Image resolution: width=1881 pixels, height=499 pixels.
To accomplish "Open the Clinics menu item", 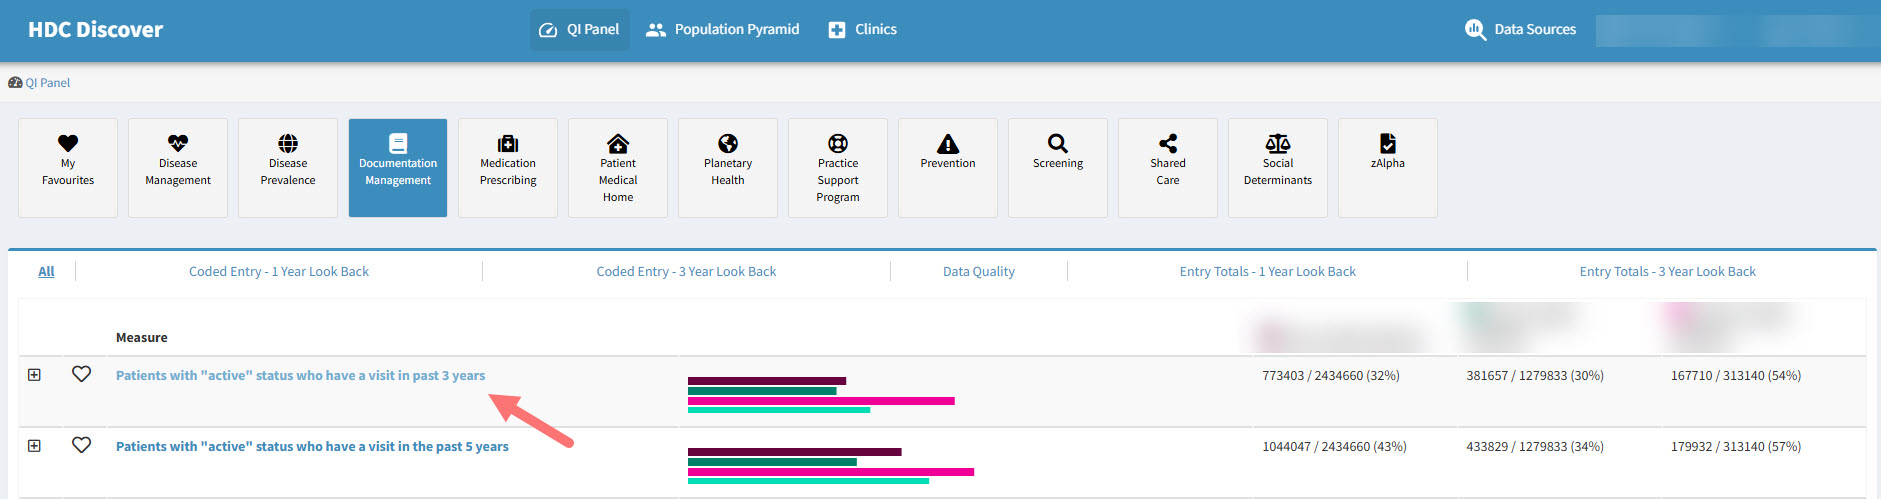I will (x=863, y=30).
